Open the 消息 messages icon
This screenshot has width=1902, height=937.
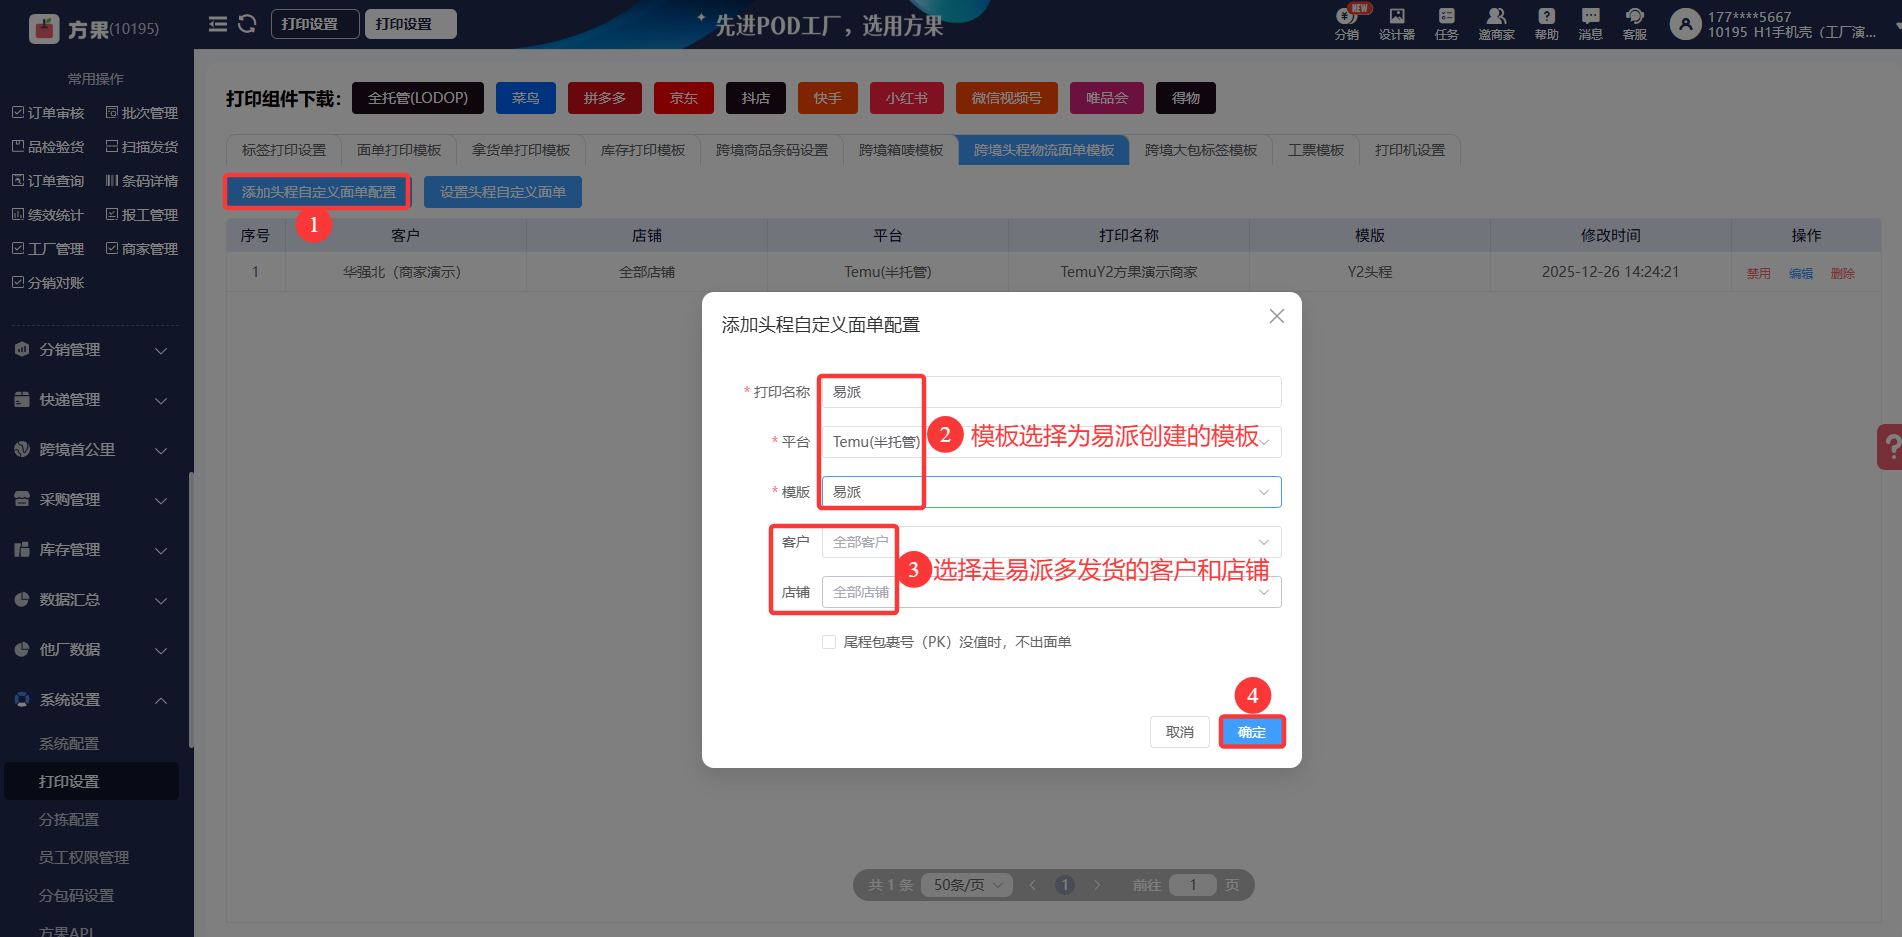(x=1591, y=24)
